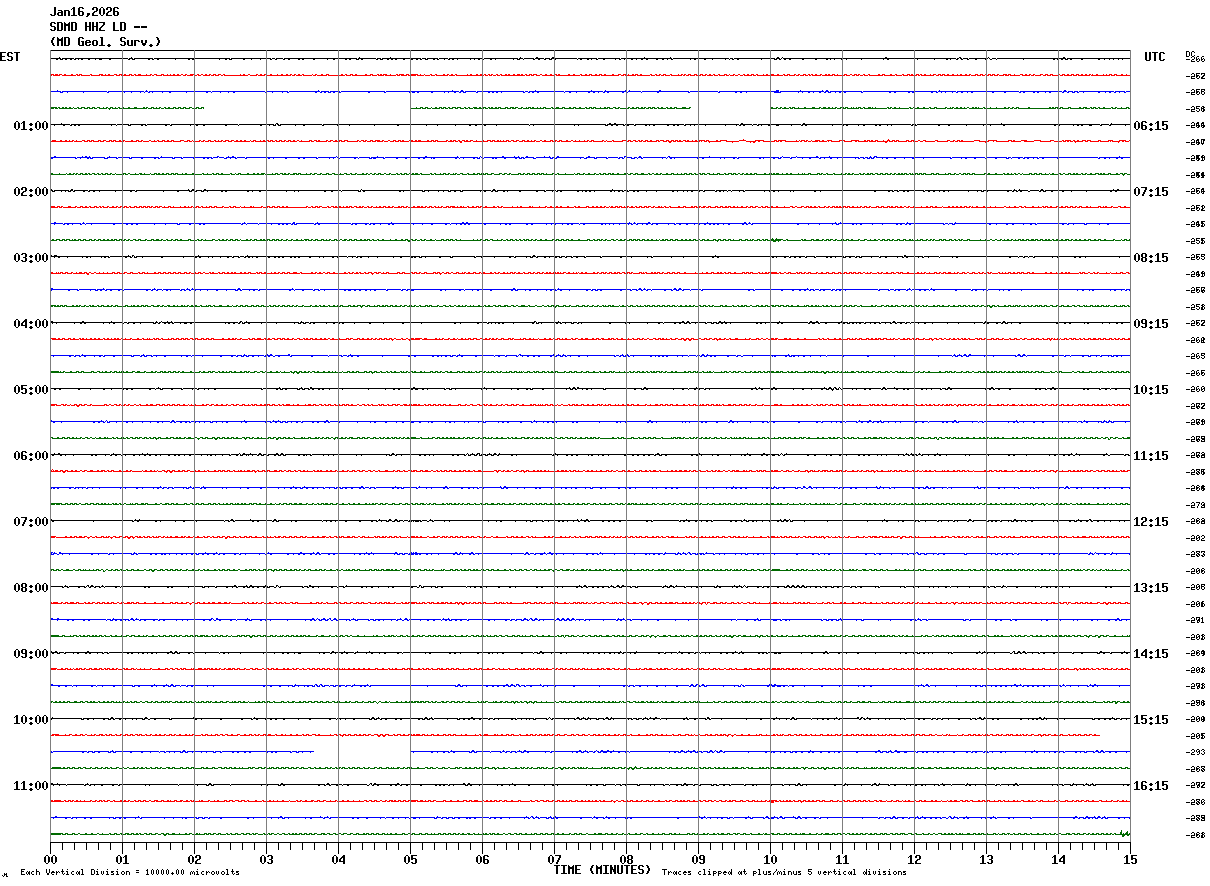Pick the 15 minute tick label
Image resolution: width=1210 pixels, height=886 pixels.
[1130, 859]
